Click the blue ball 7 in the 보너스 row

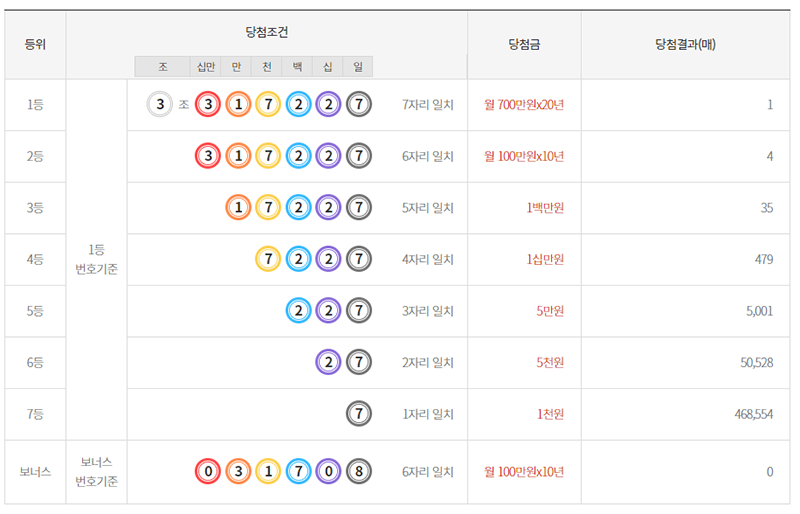coord(298,472)
